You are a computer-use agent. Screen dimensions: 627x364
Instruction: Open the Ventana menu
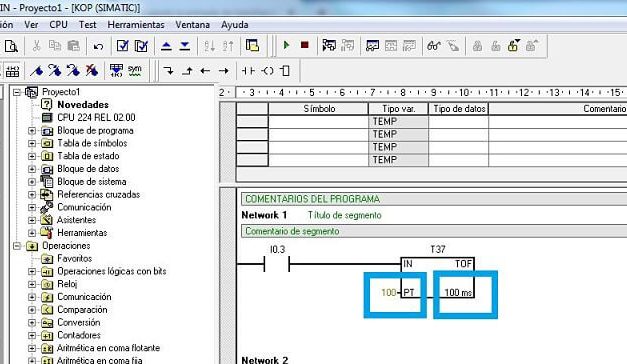tap(192, 25)
